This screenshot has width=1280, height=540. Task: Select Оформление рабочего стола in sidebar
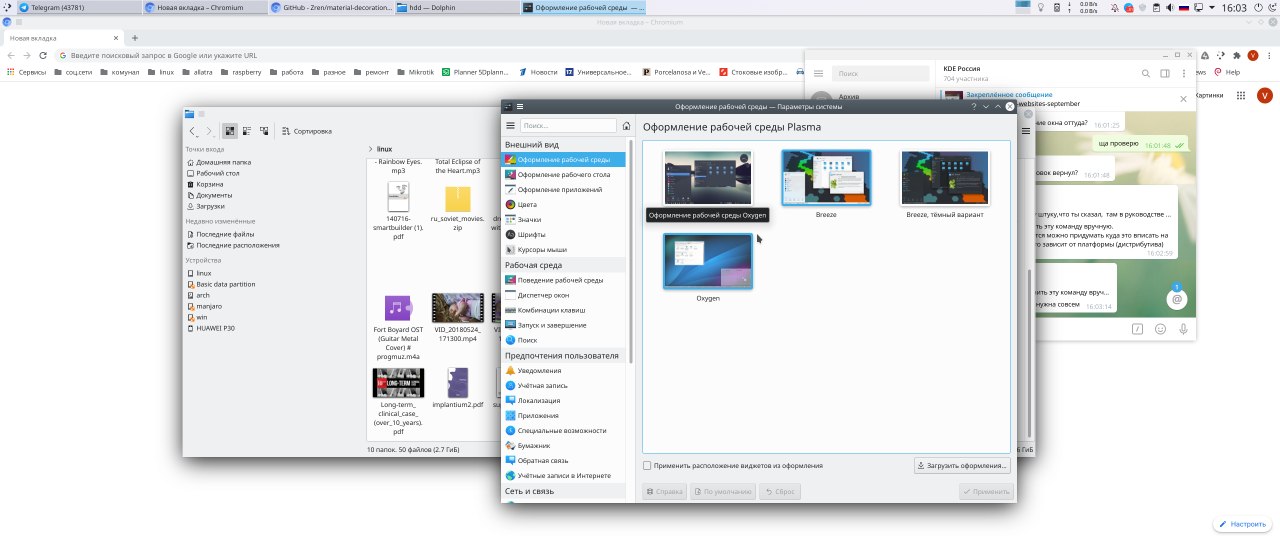565,174
